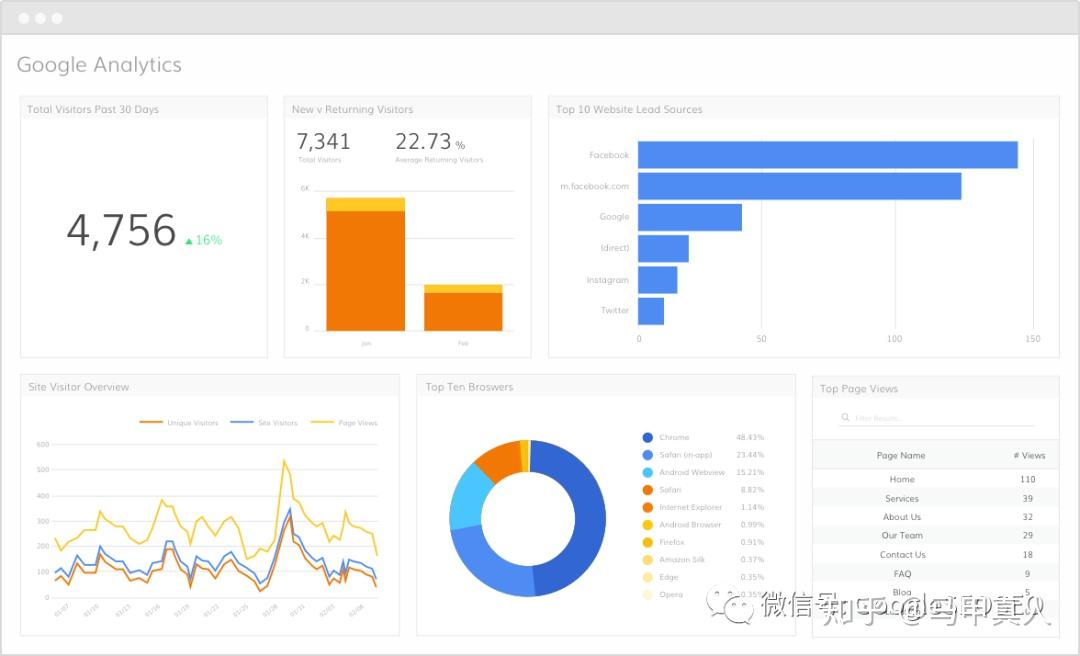Select the Contact Us page name

(x=902, y=555)
